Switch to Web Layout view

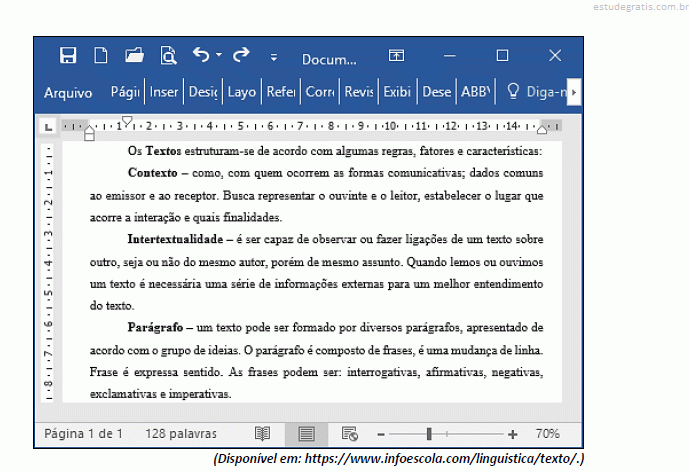350,434
